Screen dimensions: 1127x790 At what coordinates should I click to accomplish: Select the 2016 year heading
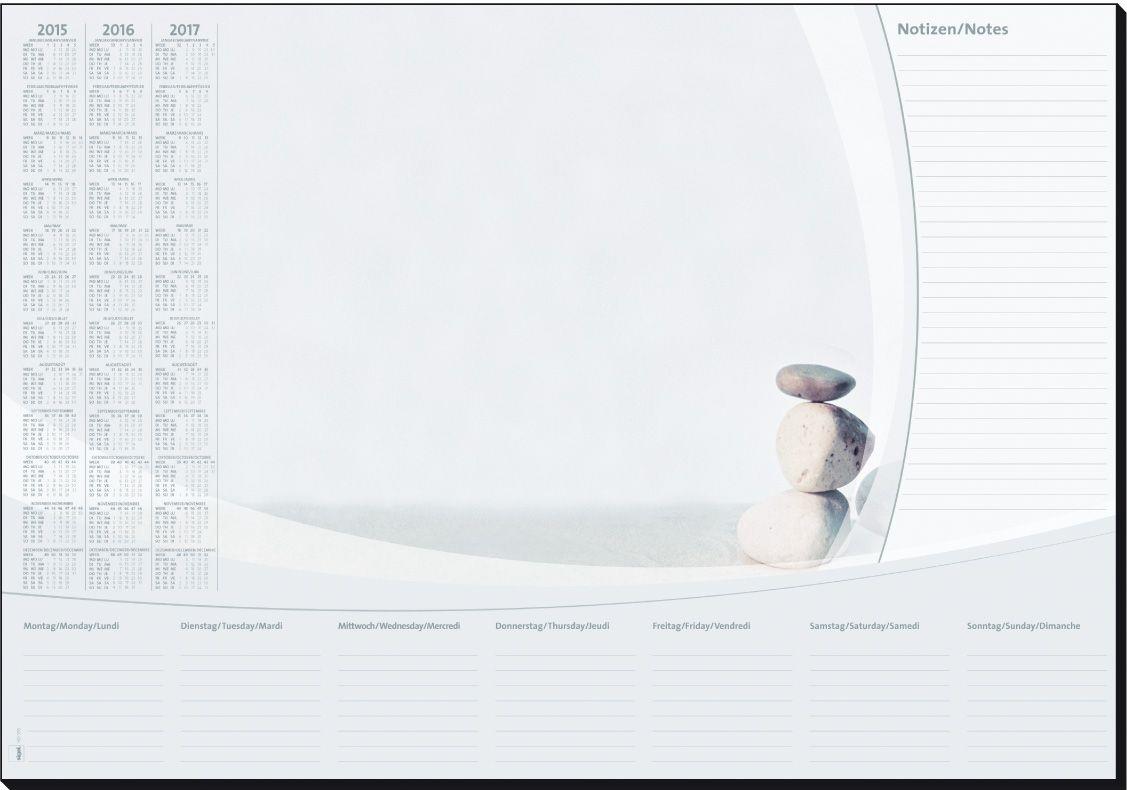(118, 30)
